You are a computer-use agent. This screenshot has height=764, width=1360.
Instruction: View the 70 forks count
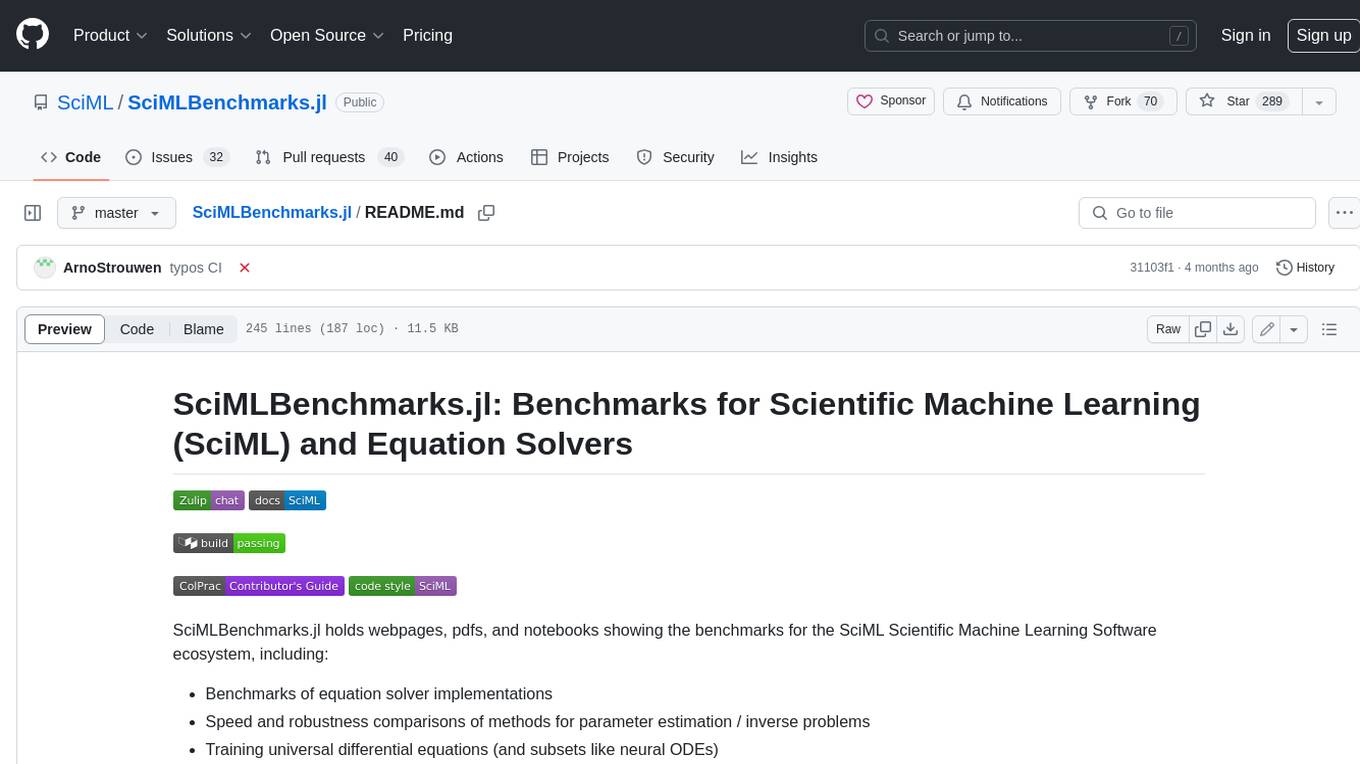(x=1150, y=101)
